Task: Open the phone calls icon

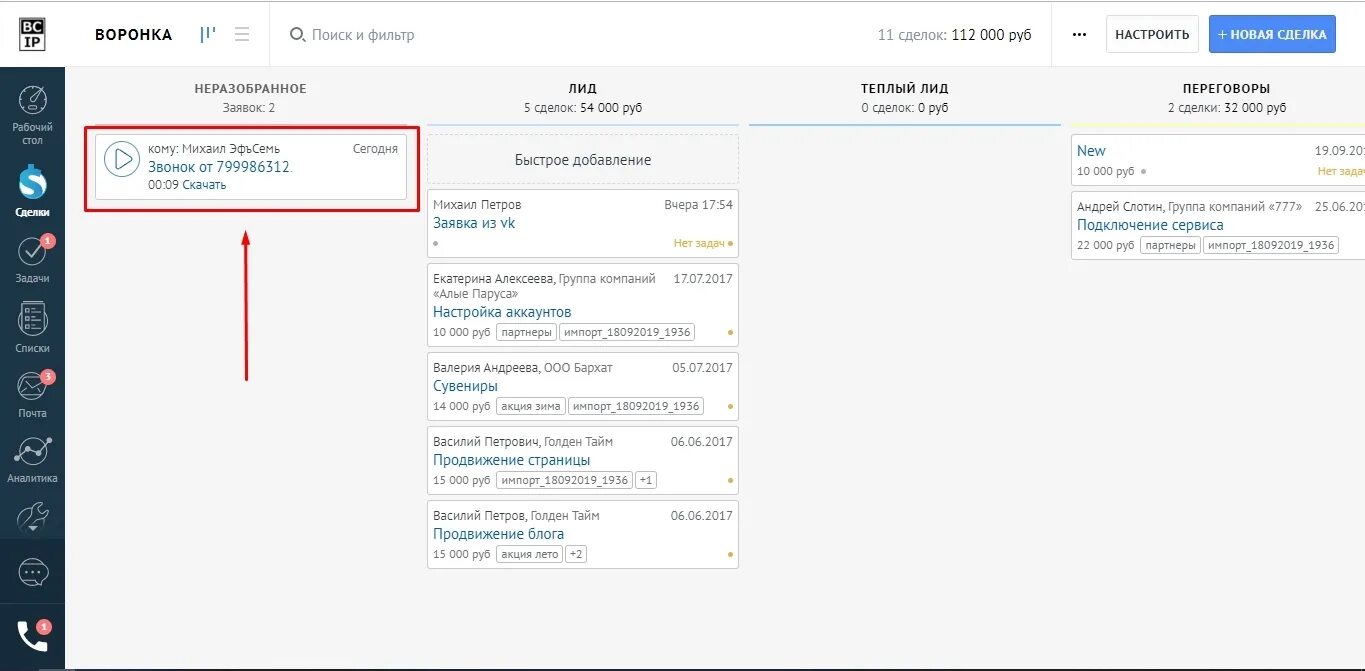Action: 33,636
